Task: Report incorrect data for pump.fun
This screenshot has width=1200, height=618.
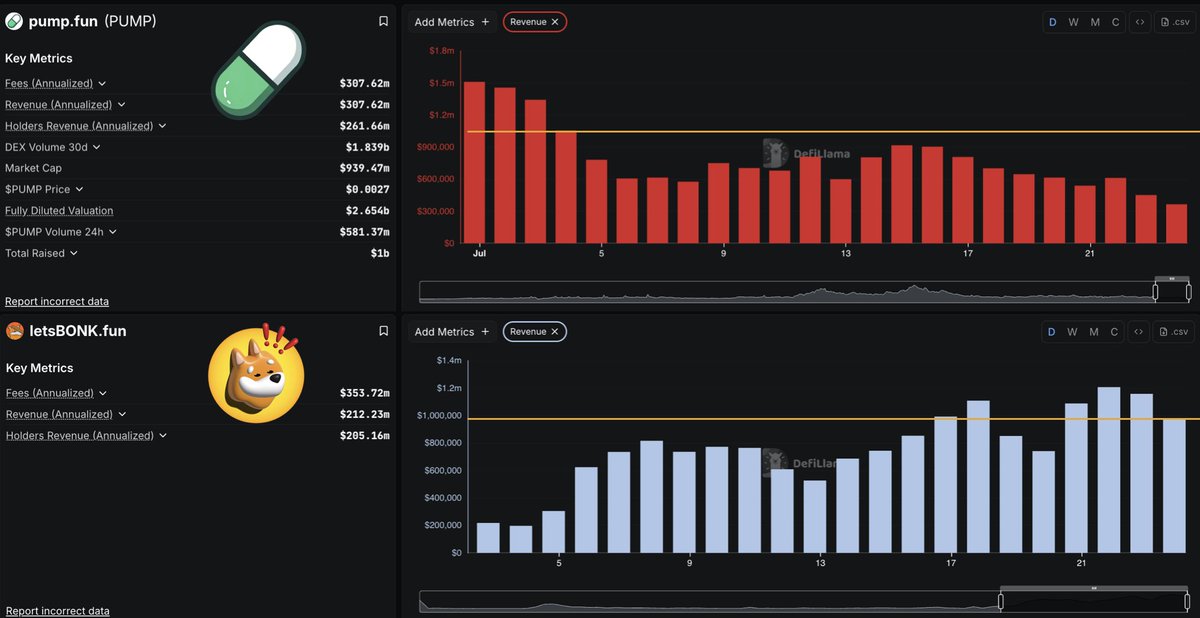Action: click(57, 301)
